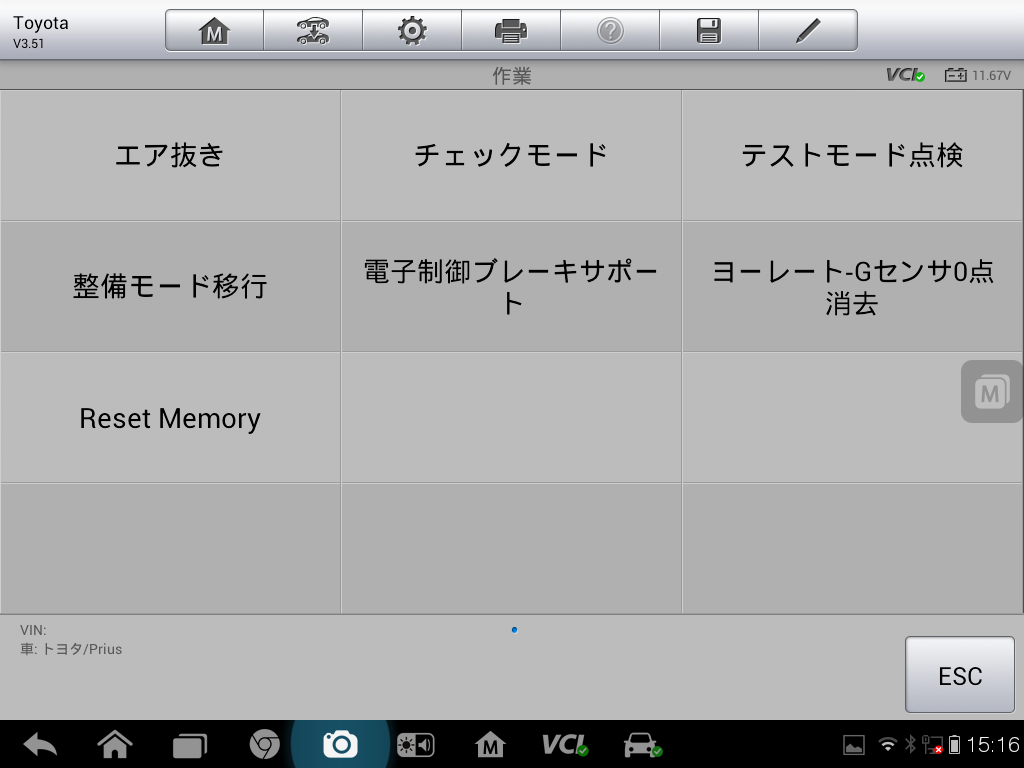The height and width of the screenshot is (768, 1024).
Task: Tap the clock showing 15:16
Action: (993, 744)
